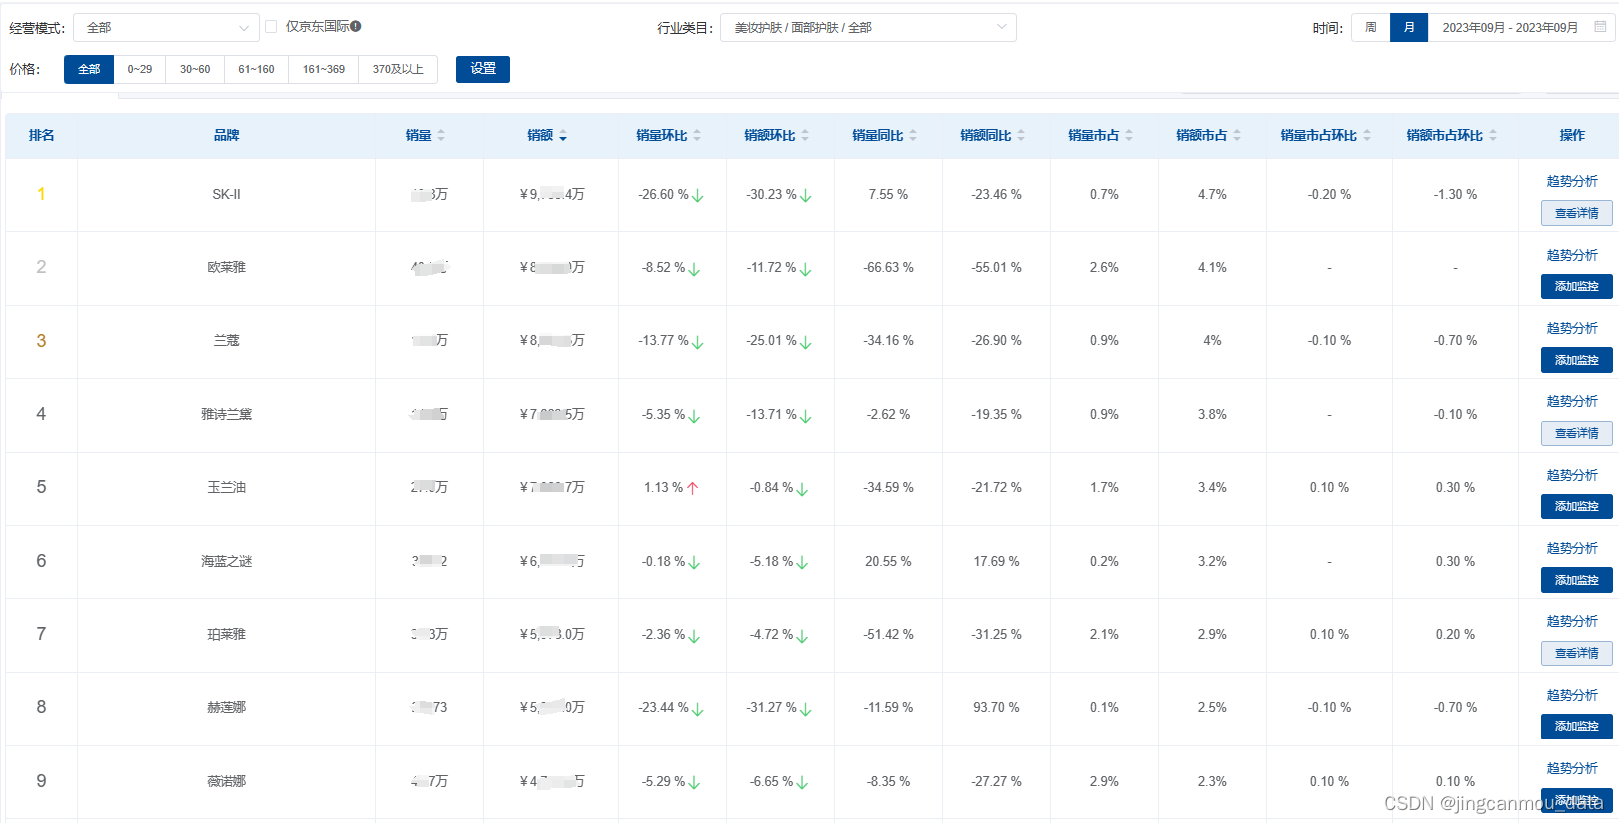Click 查看详情 for SK-II row
Screen dimensions: 1619x823
pyautogui.click(x=1577, y=213)
